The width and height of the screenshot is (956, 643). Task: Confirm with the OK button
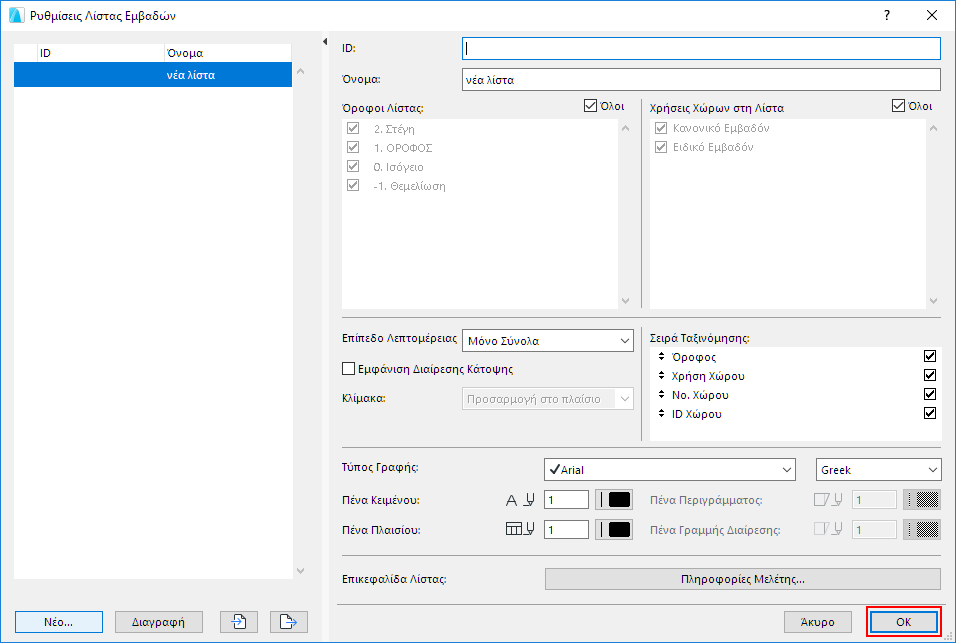[904, 622]
